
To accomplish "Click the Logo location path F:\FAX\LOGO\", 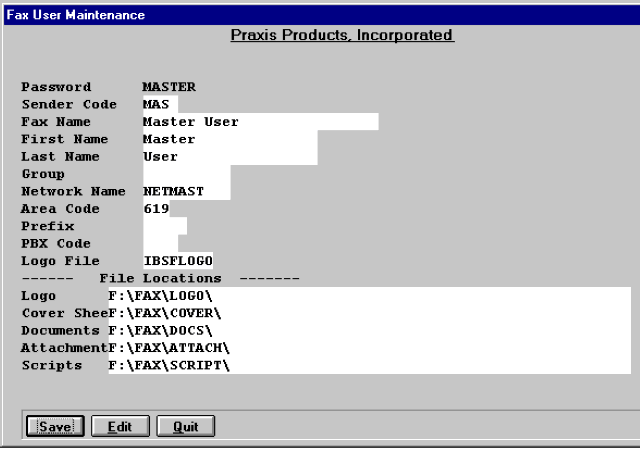I will click(x=369, y=296).
